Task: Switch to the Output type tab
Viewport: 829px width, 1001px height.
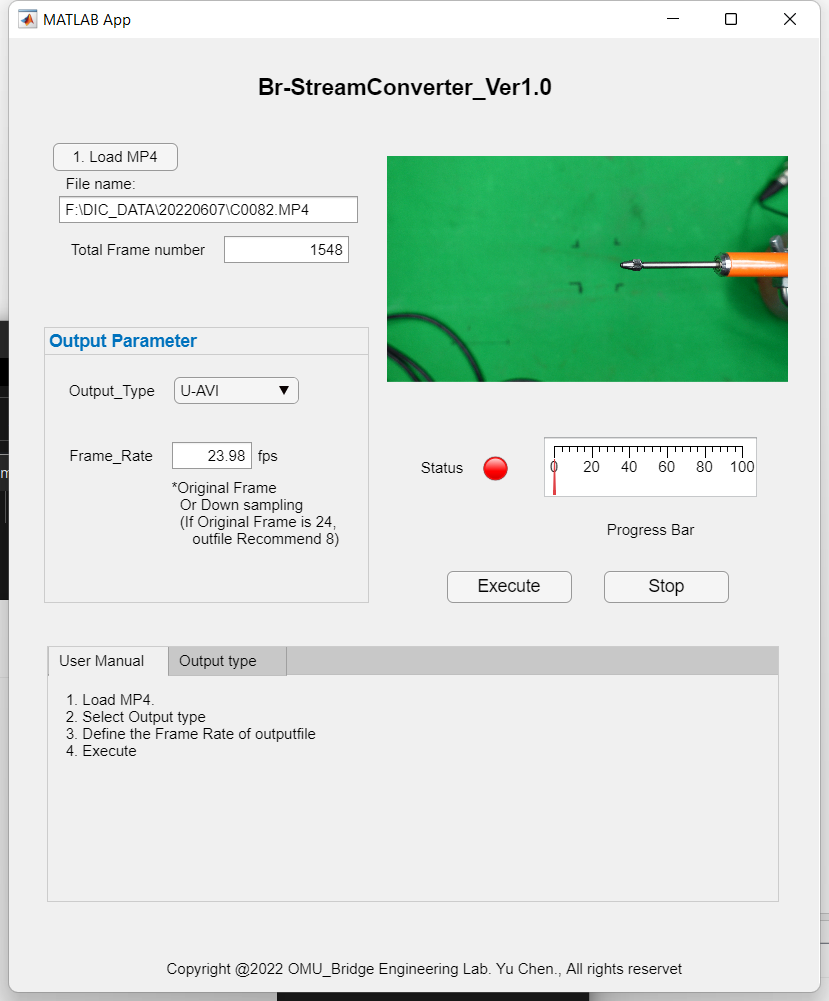Action: 218,661
